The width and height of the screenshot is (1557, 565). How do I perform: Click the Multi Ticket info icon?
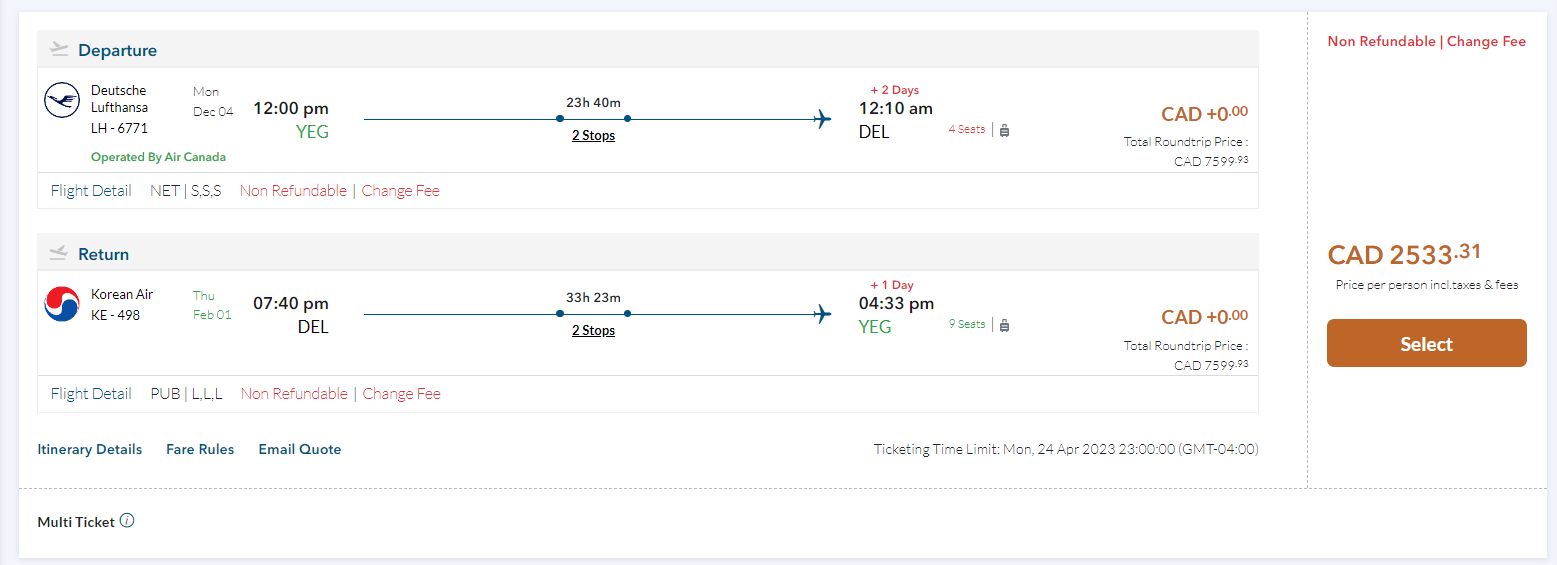[127, 521]
